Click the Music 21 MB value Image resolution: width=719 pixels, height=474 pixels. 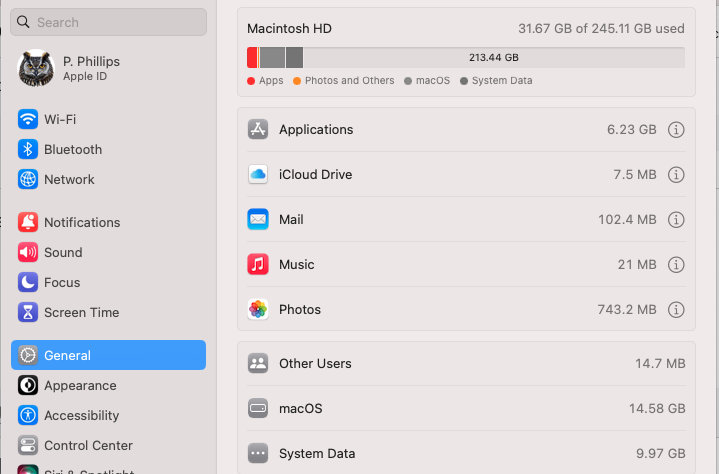(x=637, y=265)
